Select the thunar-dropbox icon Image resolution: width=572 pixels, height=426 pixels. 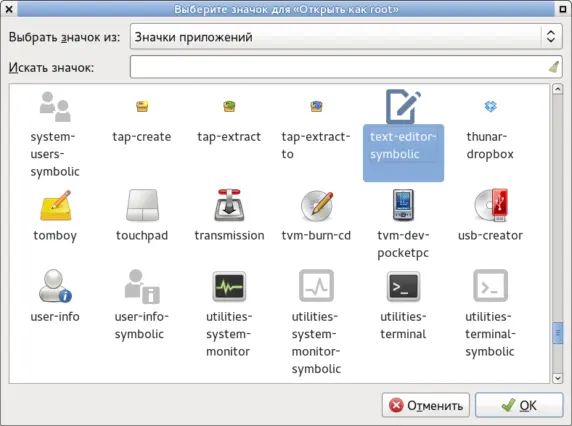click(490, 106)
